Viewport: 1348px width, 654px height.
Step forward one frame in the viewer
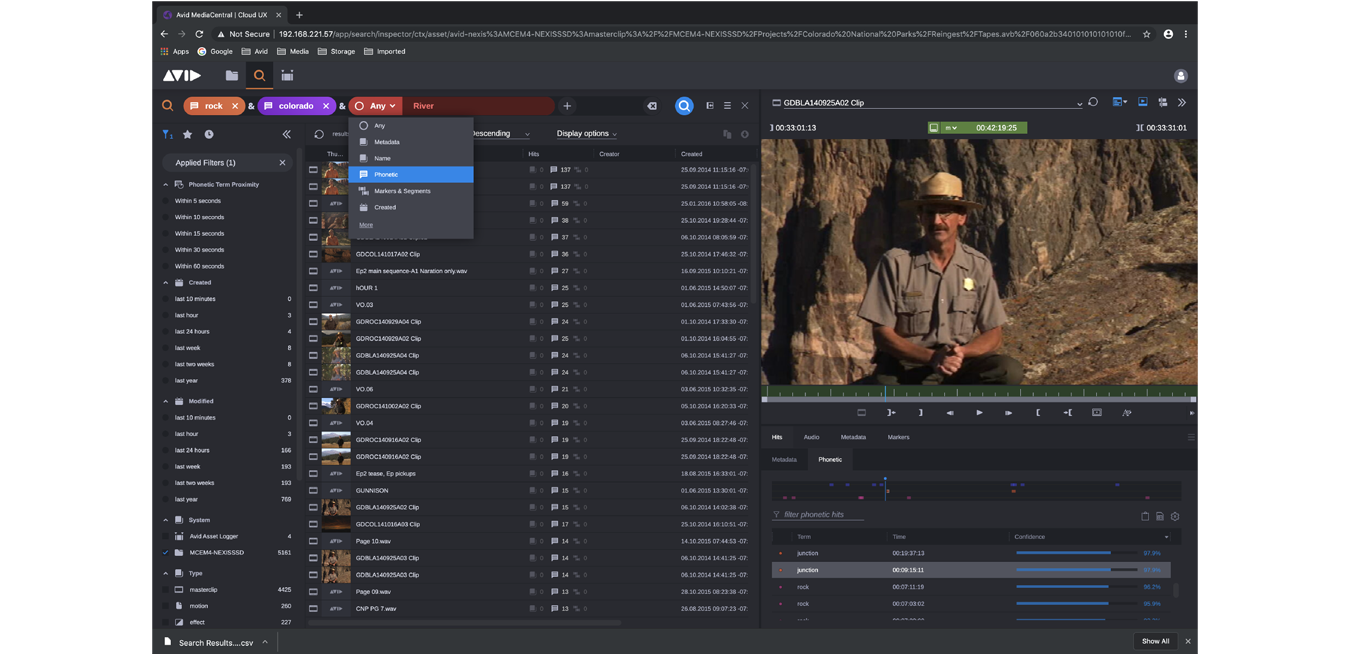[1008, 413]
